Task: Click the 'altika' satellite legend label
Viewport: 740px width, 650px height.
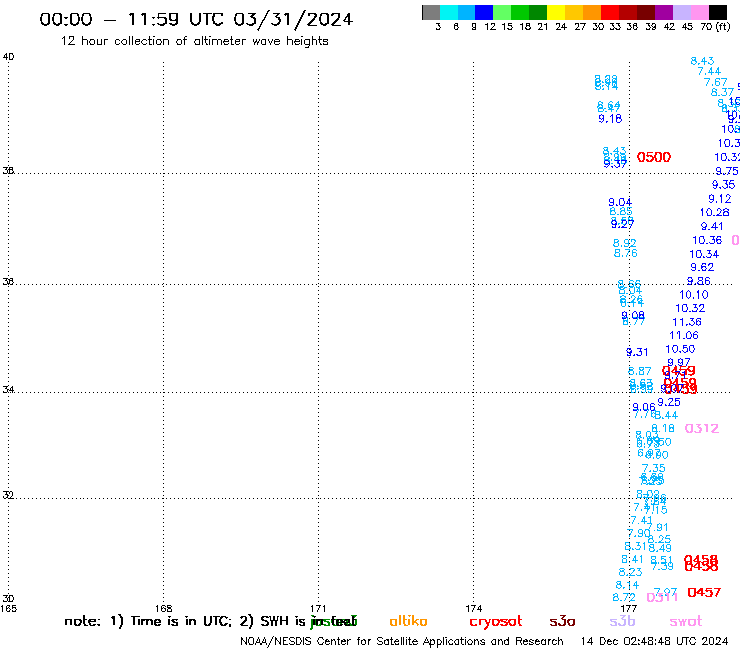Action: tap(408, 621)
